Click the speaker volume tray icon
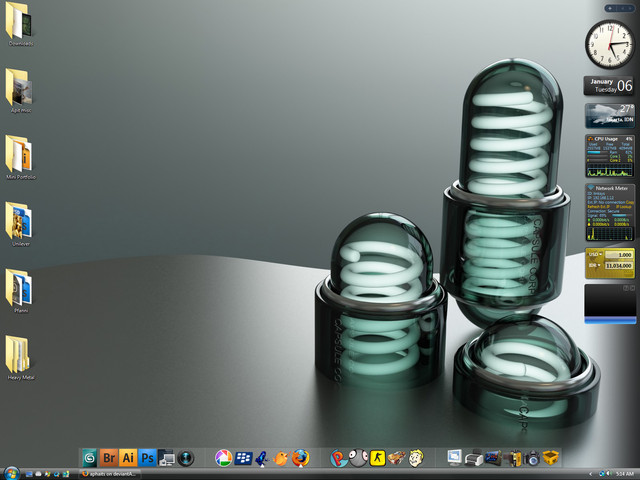 coord(609,473)
